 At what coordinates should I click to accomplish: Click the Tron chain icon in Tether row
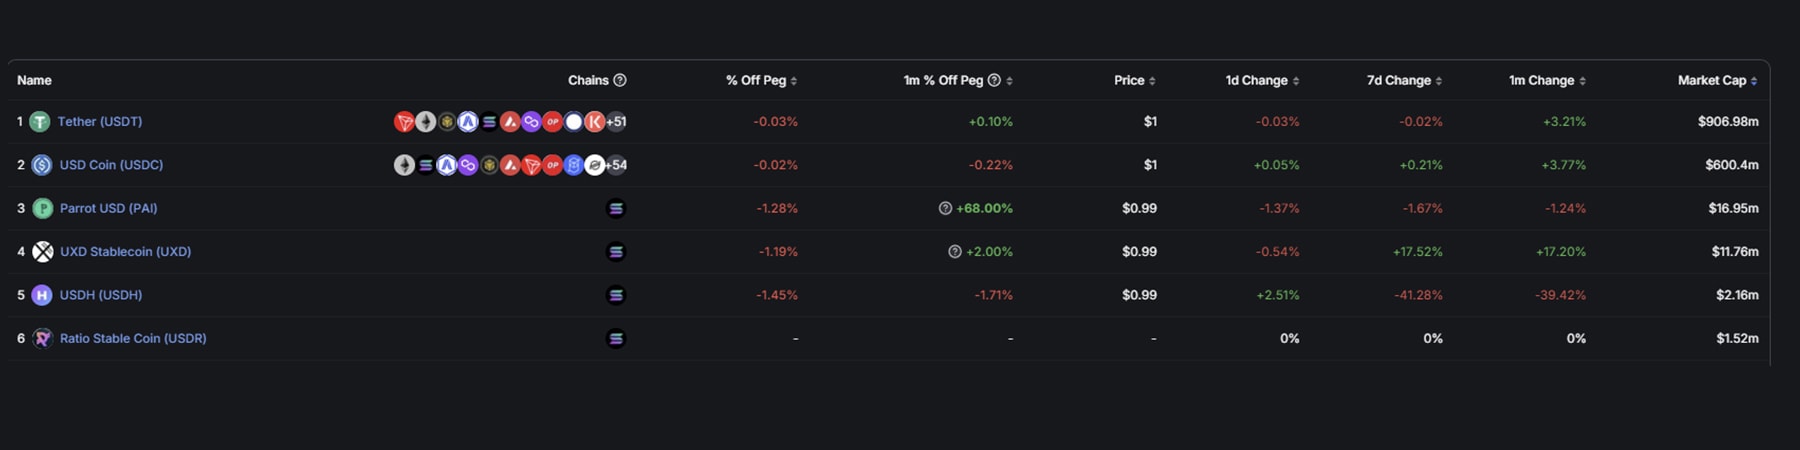click(x=404, y=122)
